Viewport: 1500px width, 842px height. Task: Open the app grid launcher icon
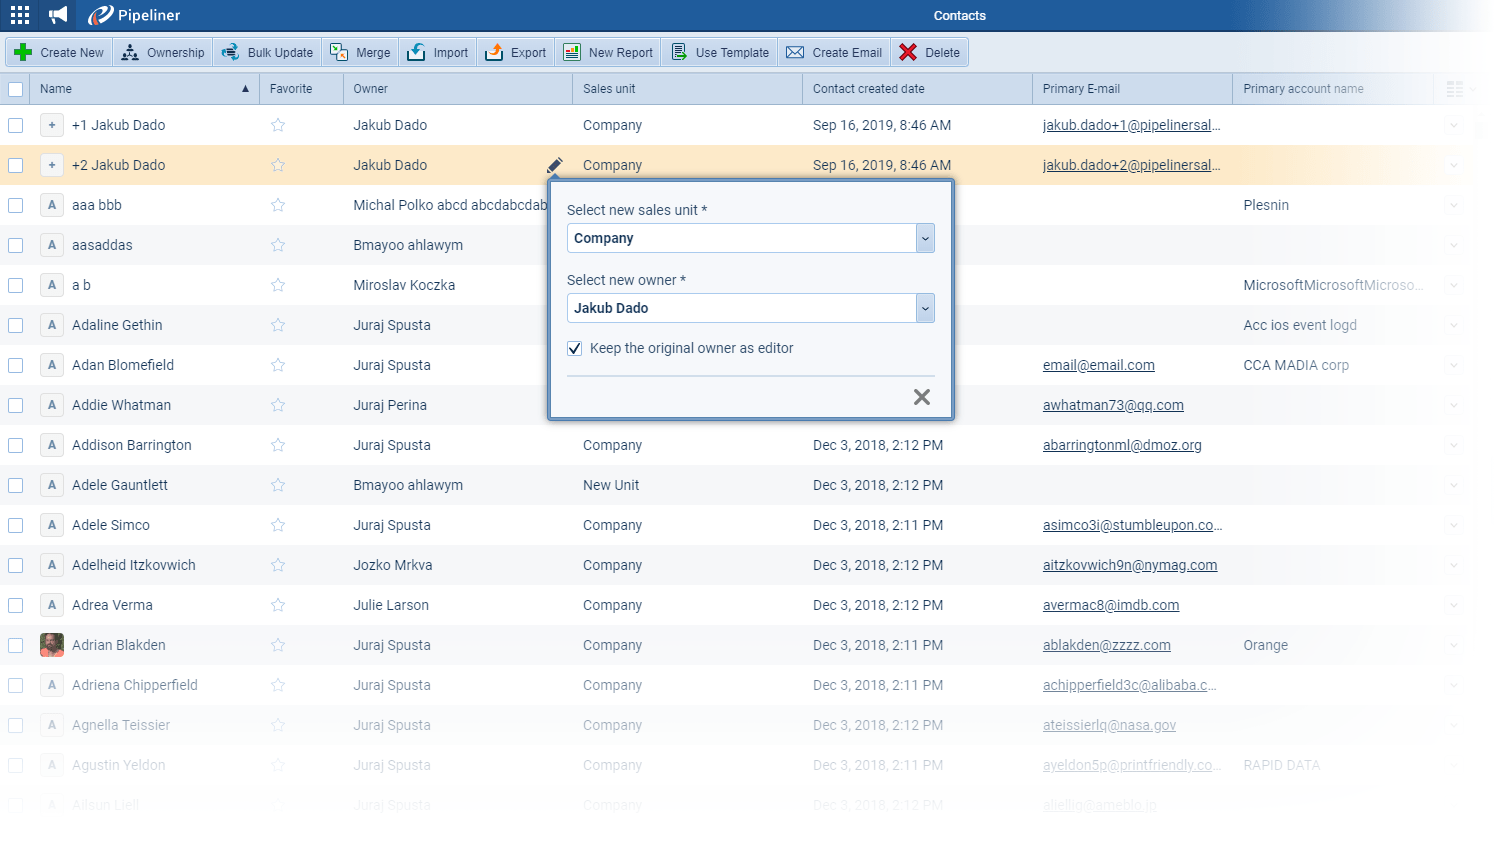pos(20,15)
